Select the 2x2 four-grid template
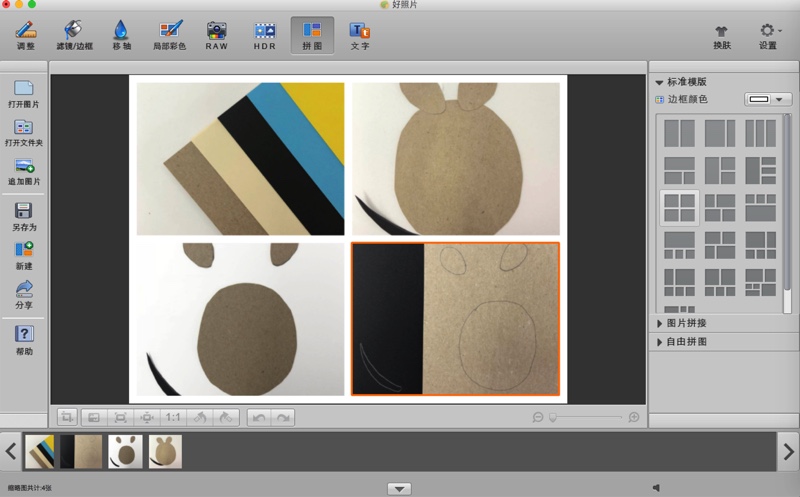 (x=679, y=208)
